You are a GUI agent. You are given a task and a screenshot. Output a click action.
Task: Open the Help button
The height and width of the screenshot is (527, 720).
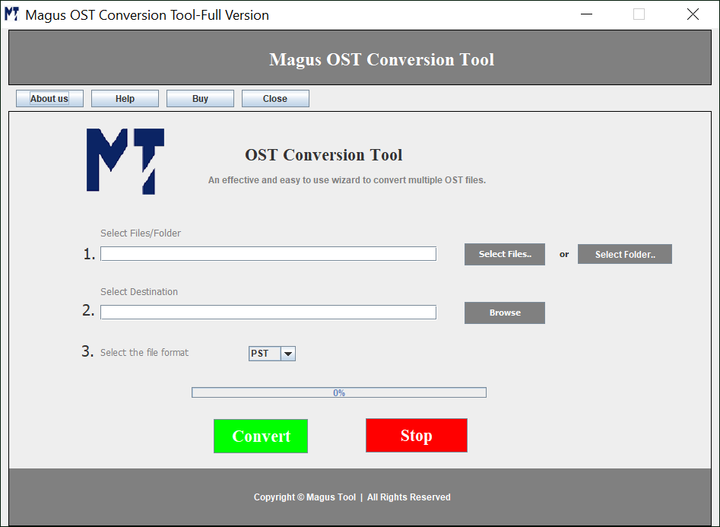tap(125, 99)
